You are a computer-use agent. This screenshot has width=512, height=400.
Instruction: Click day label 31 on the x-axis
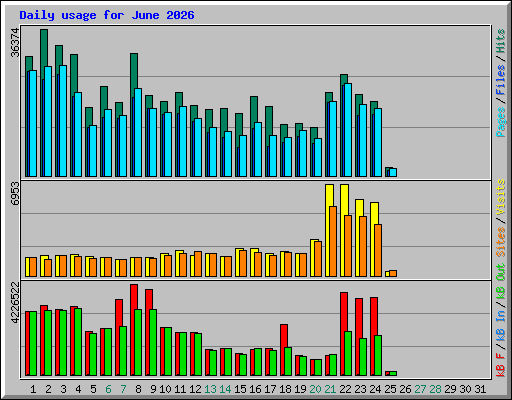click(x=480, y=389)
